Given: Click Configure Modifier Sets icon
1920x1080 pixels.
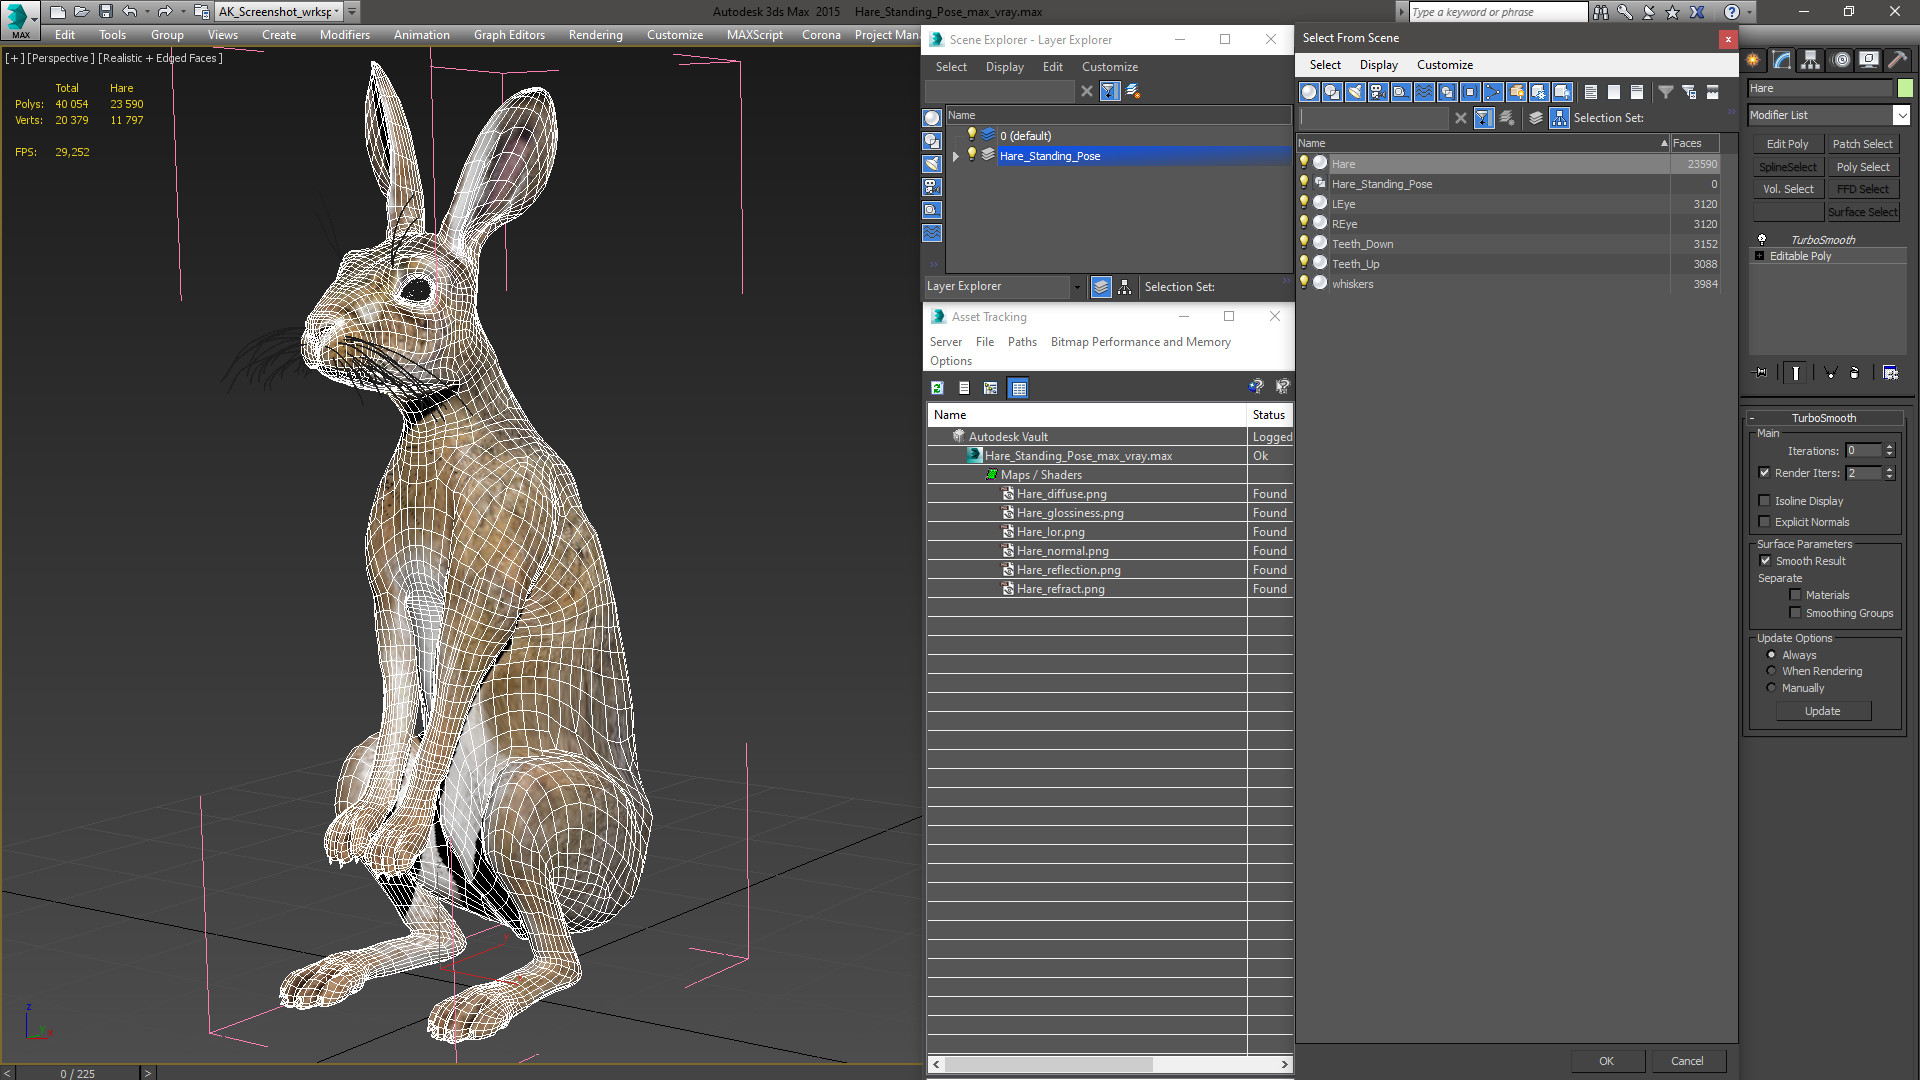Looking at the screenshot, I should [x=1890, y=373].
